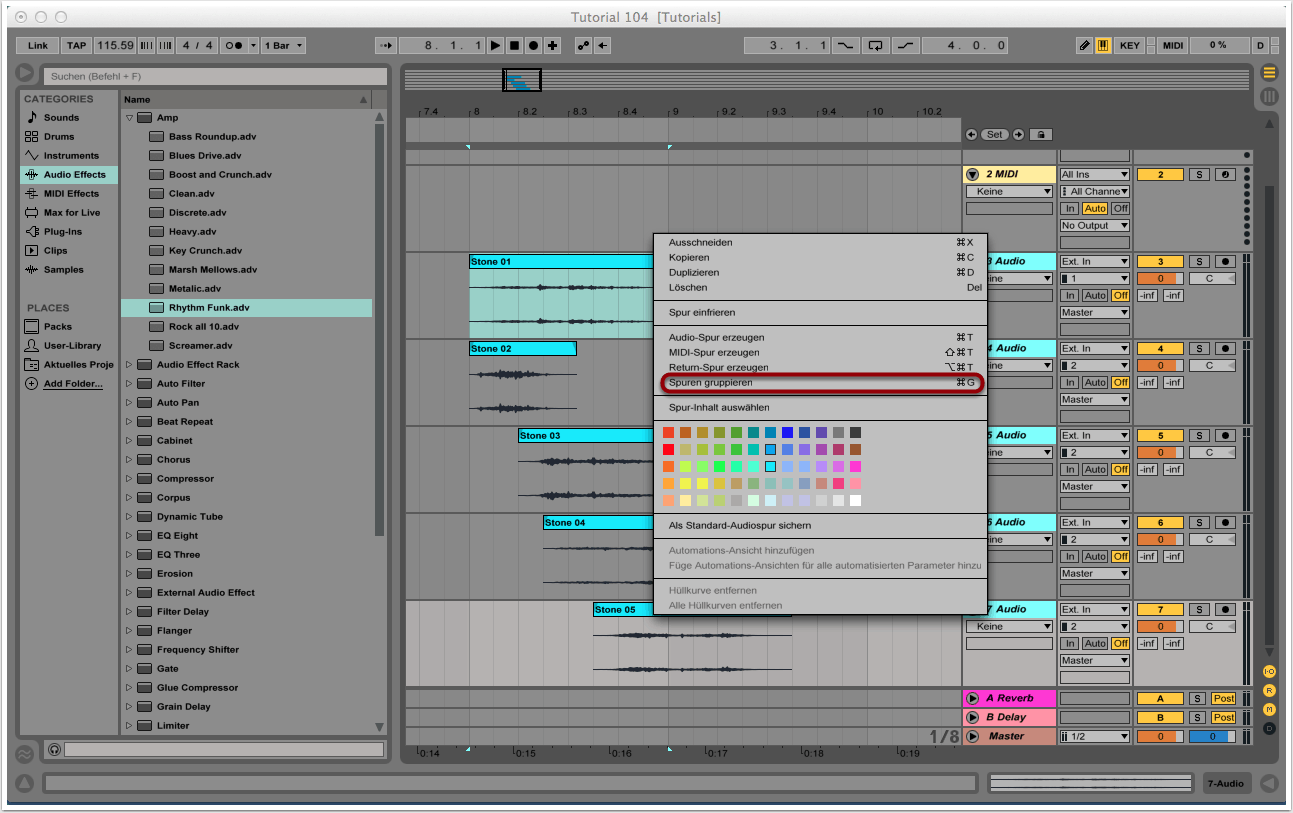Open the Packs place in browser

point(57,327)
